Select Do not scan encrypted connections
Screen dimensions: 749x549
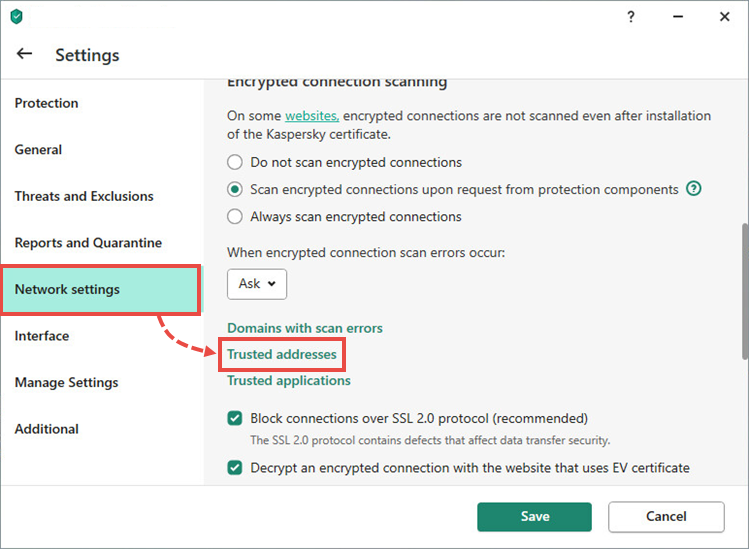tap(235, 162)
